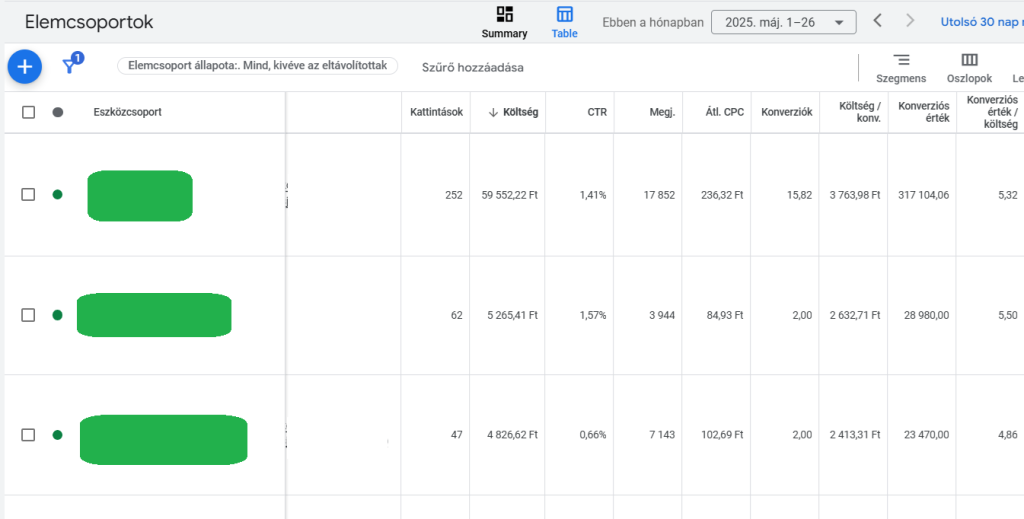The image size is (1024, 519).
Task: Tick the third row's checkbox
Action: tap(28, 435)
